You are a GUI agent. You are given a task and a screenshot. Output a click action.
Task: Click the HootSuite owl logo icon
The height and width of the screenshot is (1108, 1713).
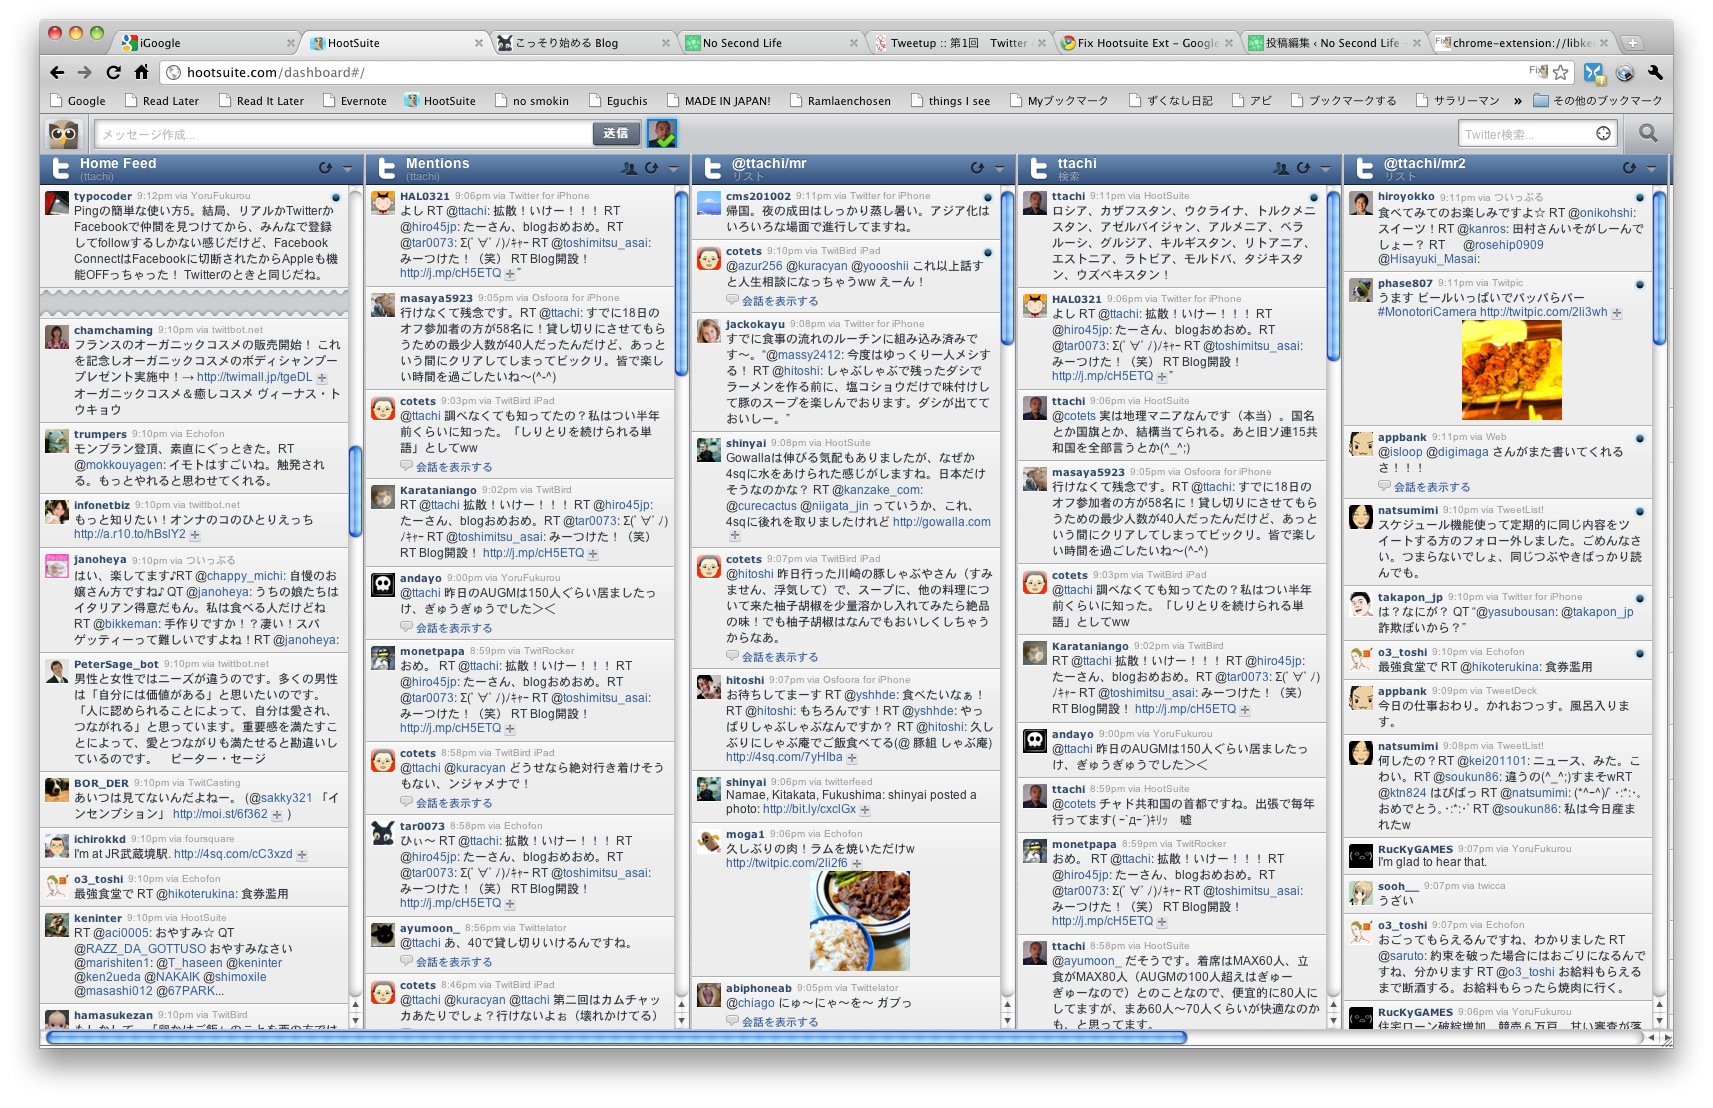[x=63, y=134]
